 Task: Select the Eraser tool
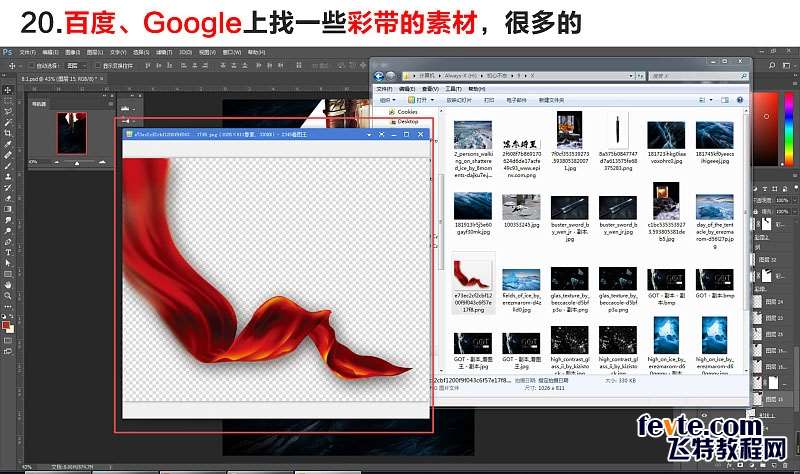[x=8, y=198]
